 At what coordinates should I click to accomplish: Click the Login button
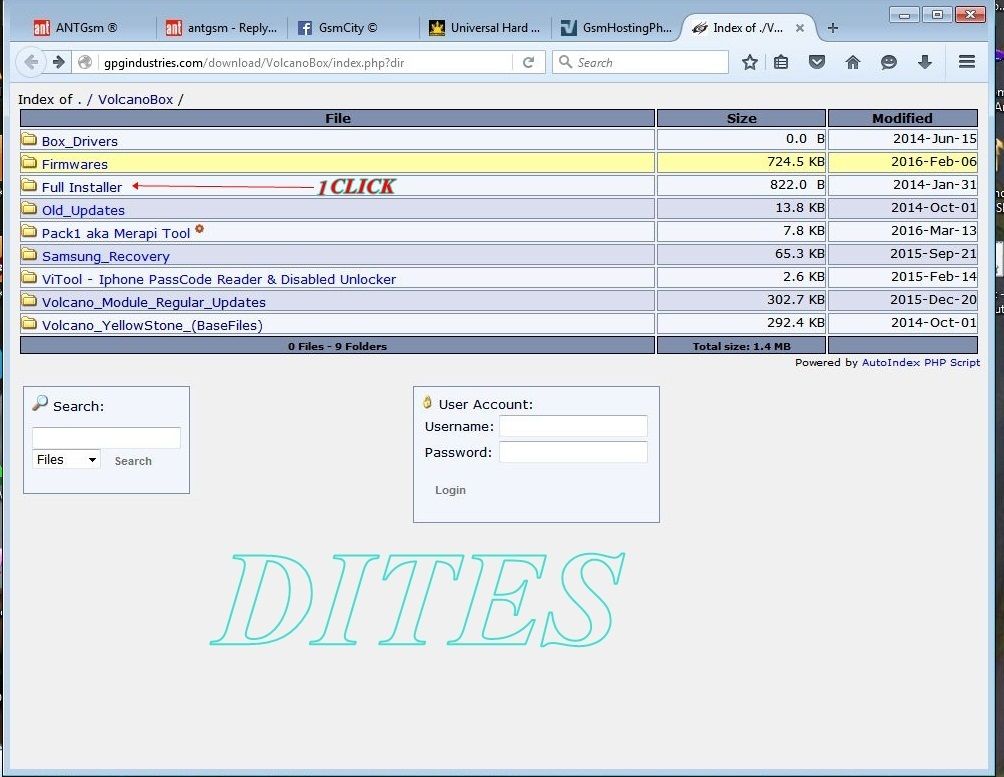tap(450, 490)
